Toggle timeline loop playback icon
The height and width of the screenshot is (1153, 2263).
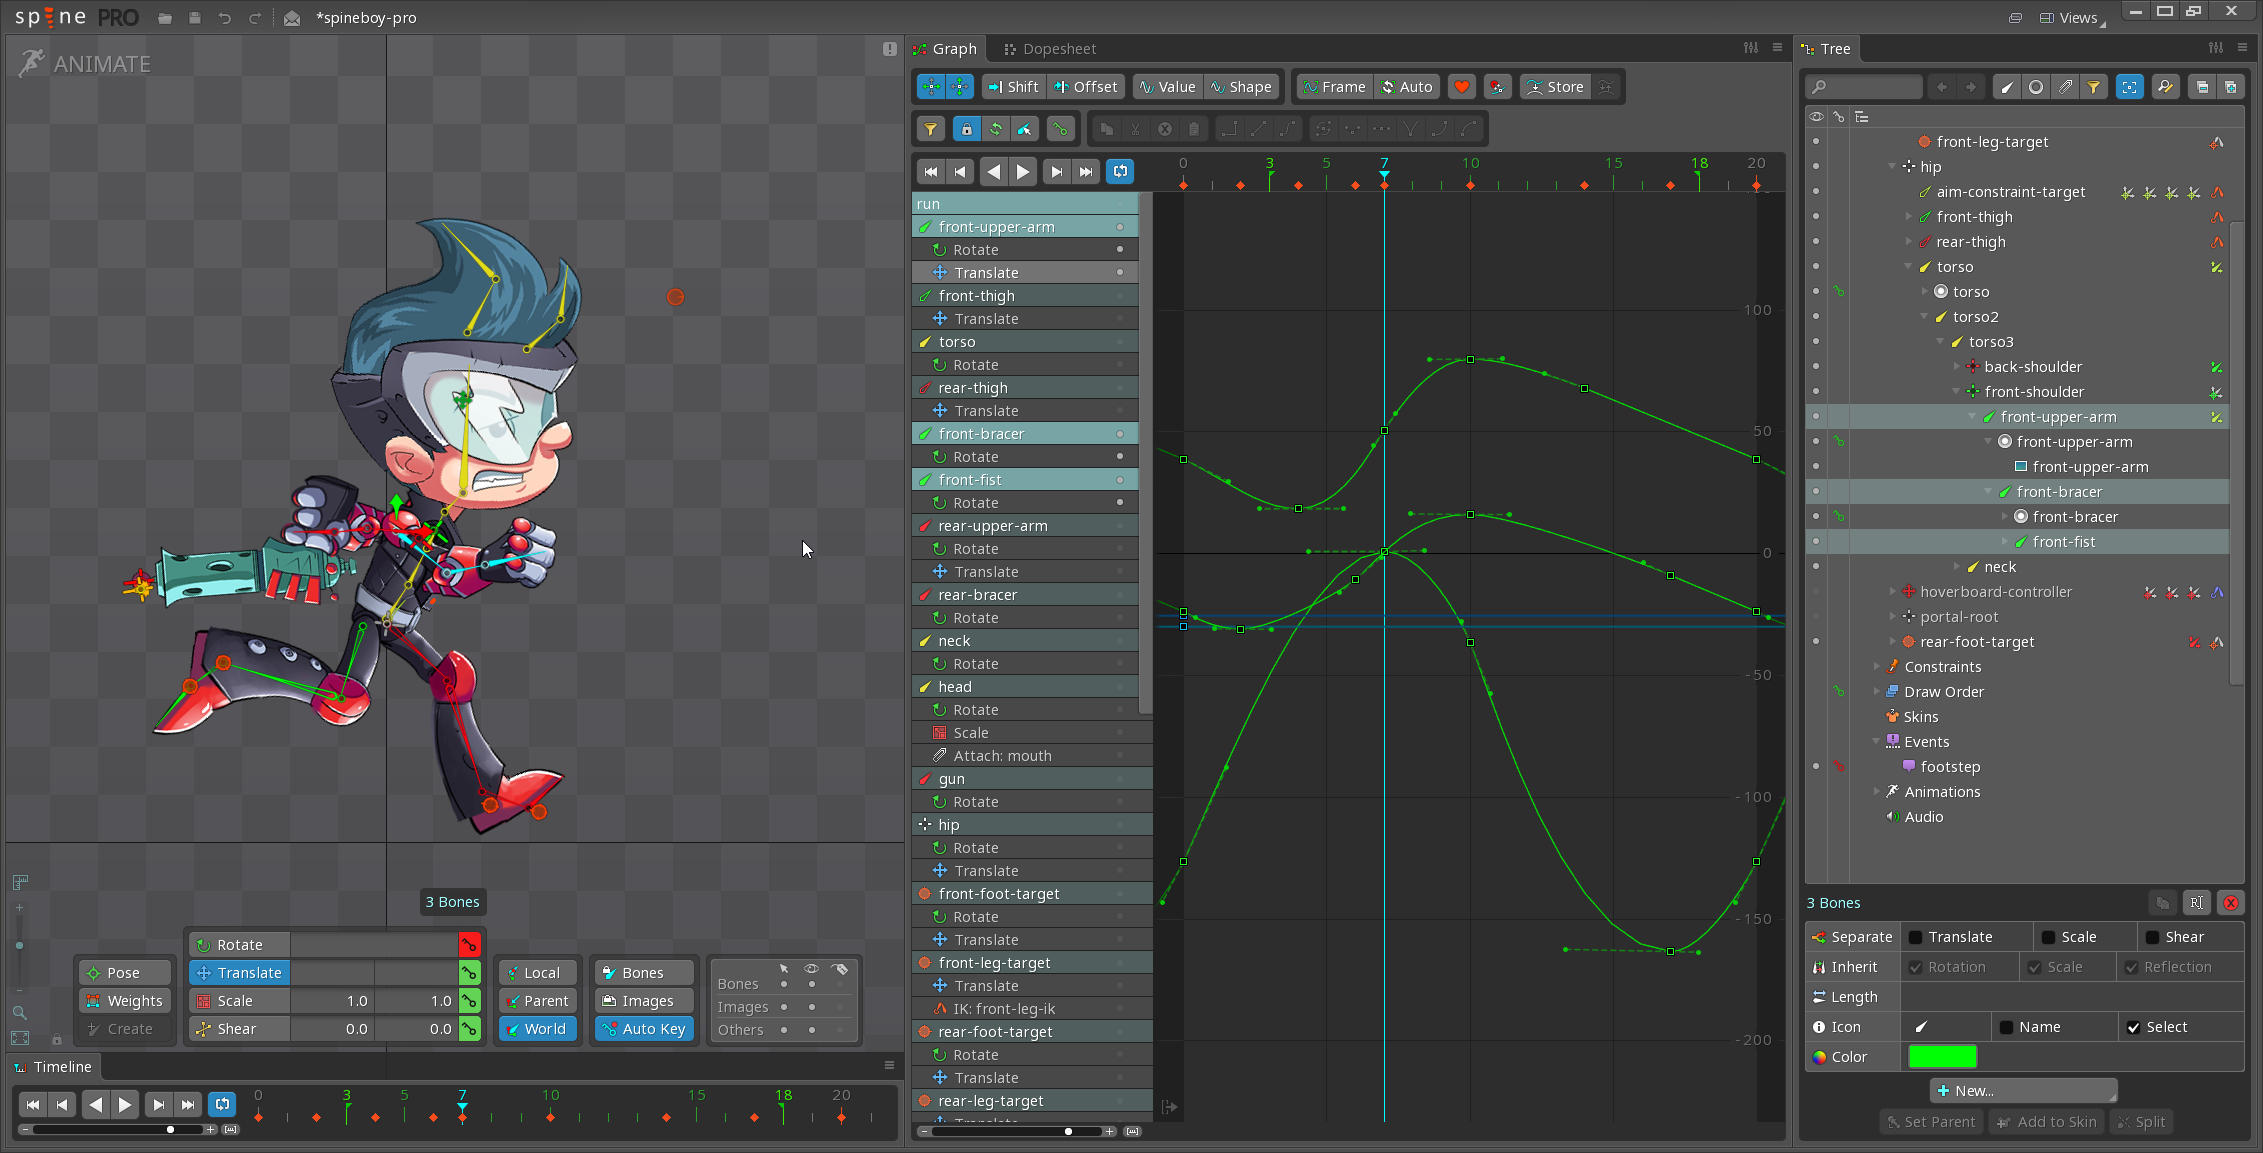[x=222, y=1104]
